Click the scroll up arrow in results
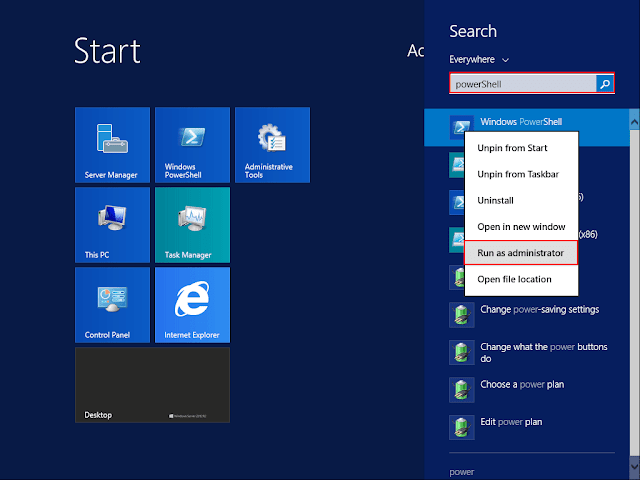Viewport: 640px width, 480px height. (635, 122)
